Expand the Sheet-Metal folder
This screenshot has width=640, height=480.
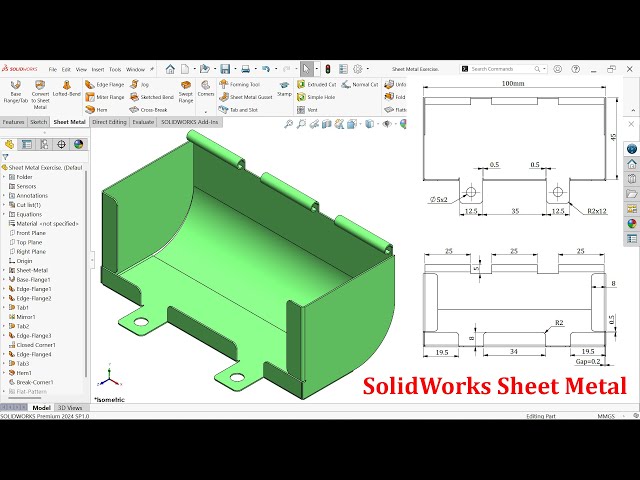[x=4, y=270]
